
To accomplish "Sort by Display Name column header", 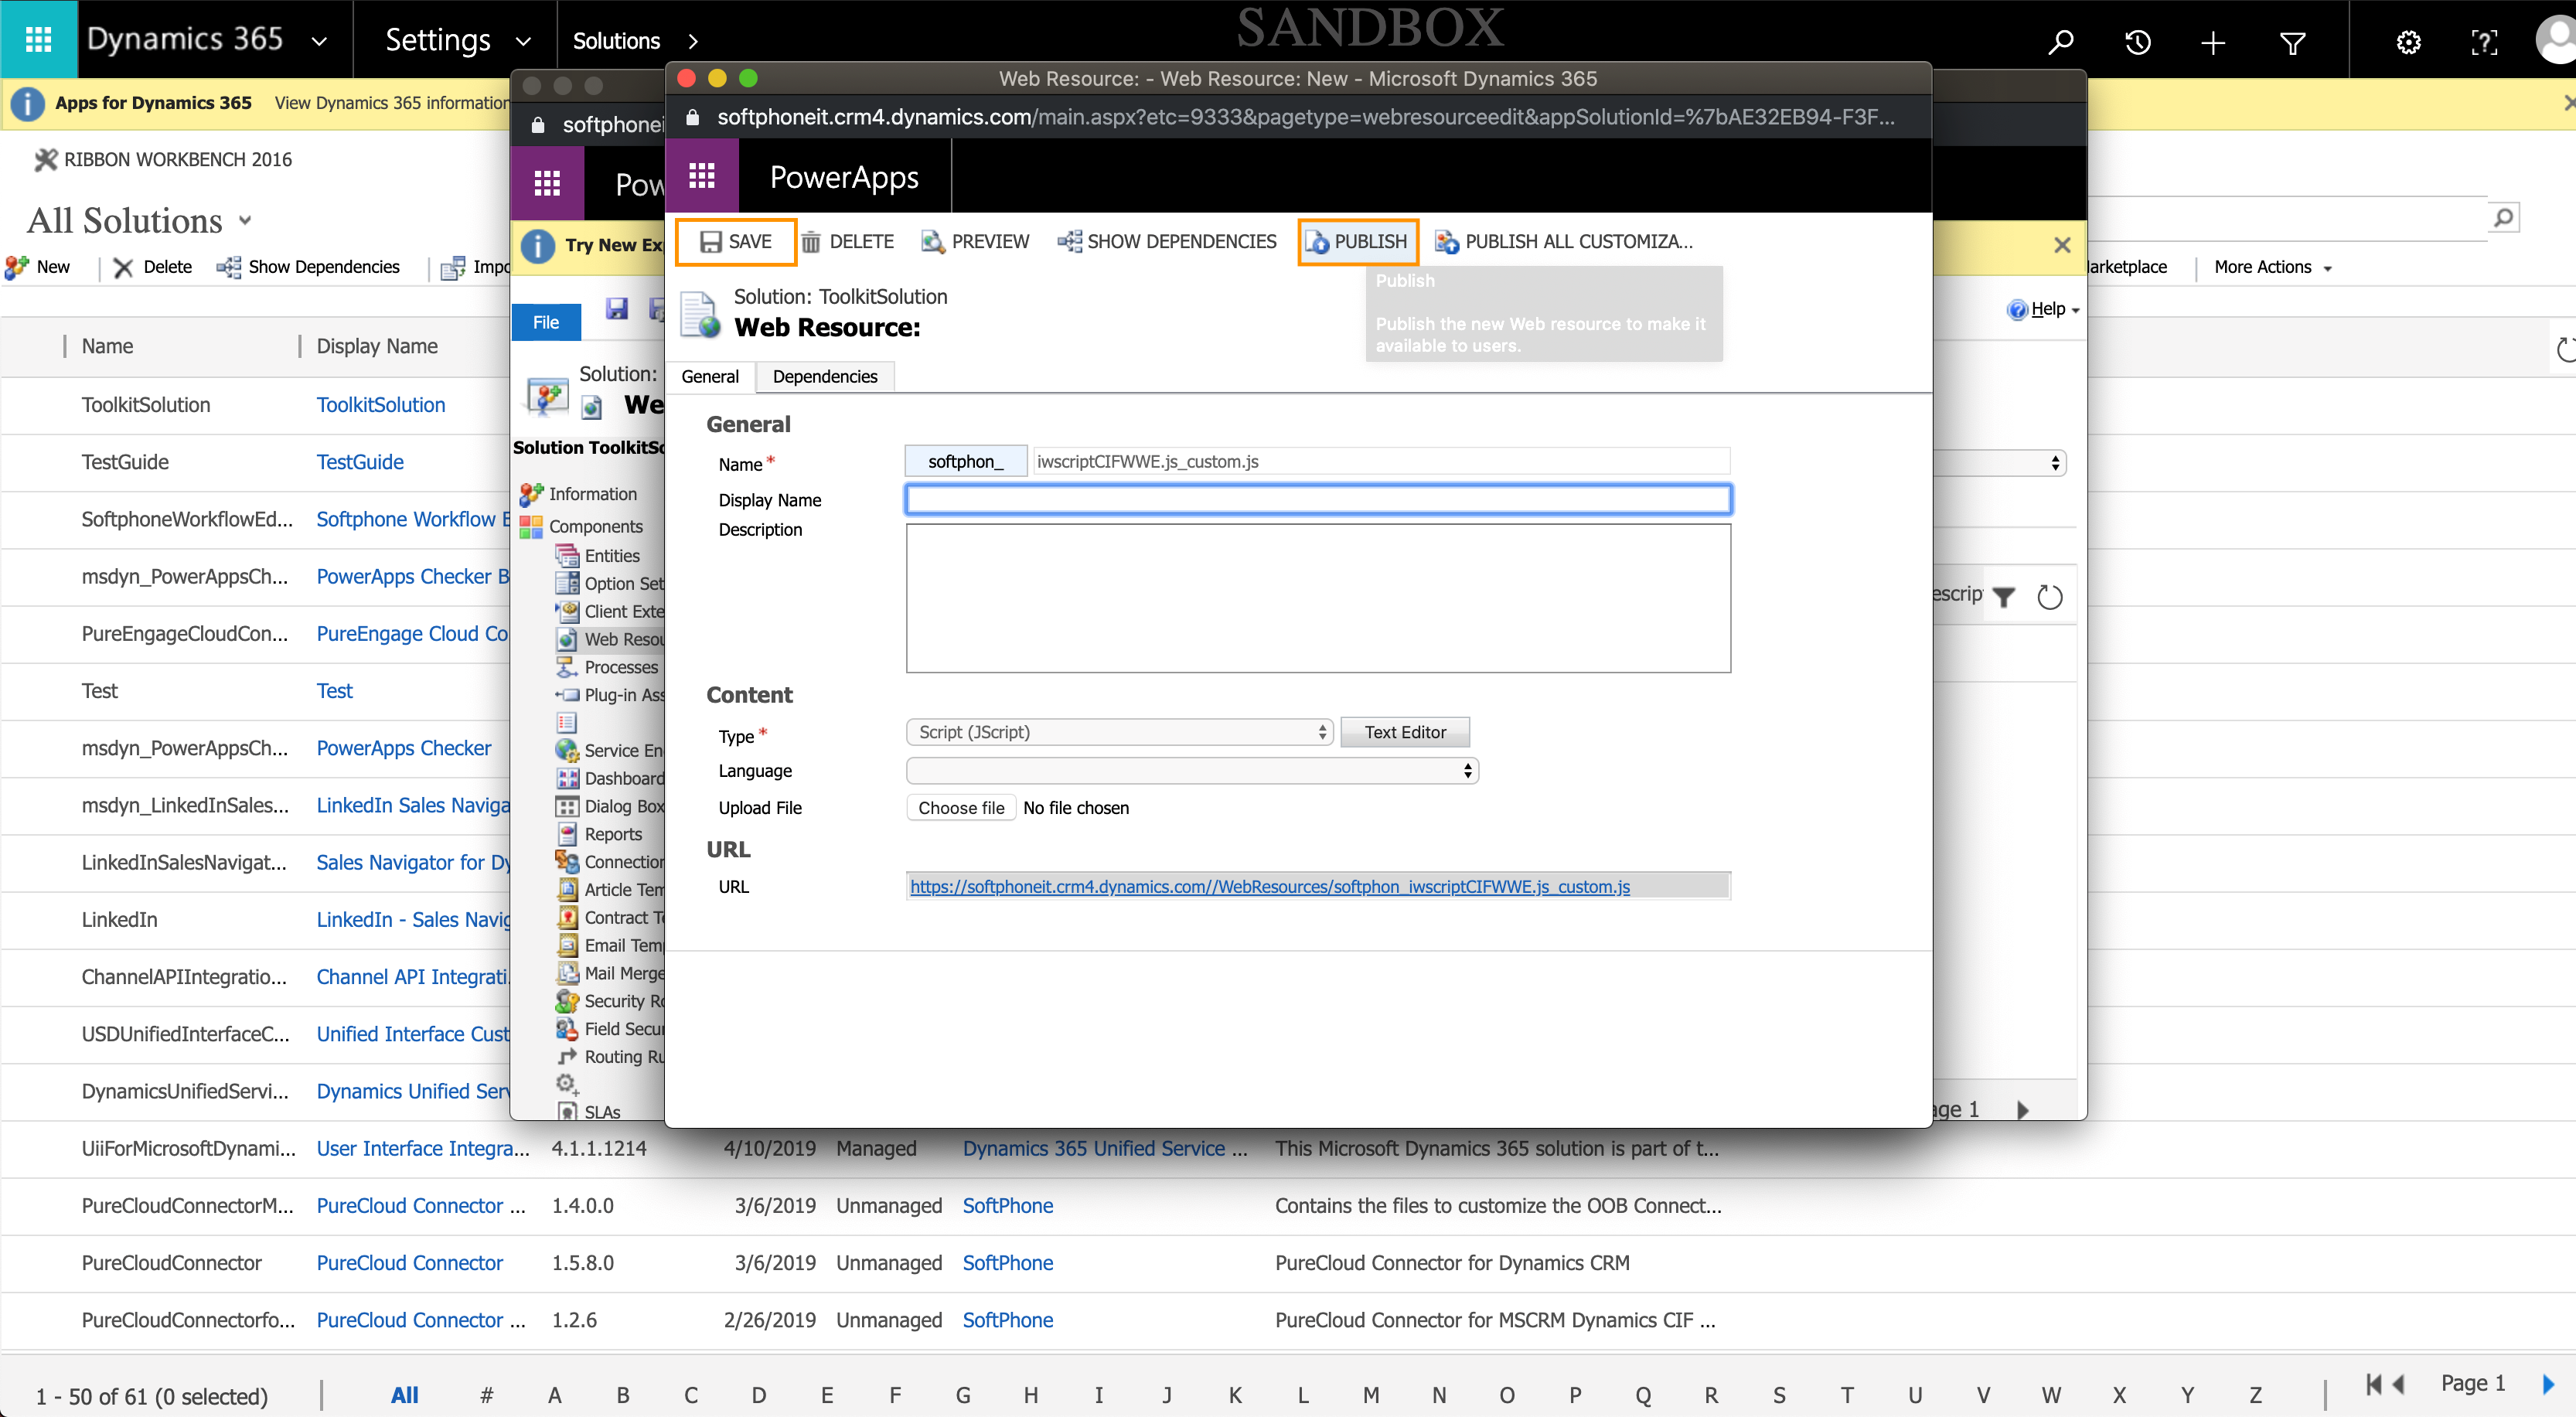I will [x=377, y=346].
